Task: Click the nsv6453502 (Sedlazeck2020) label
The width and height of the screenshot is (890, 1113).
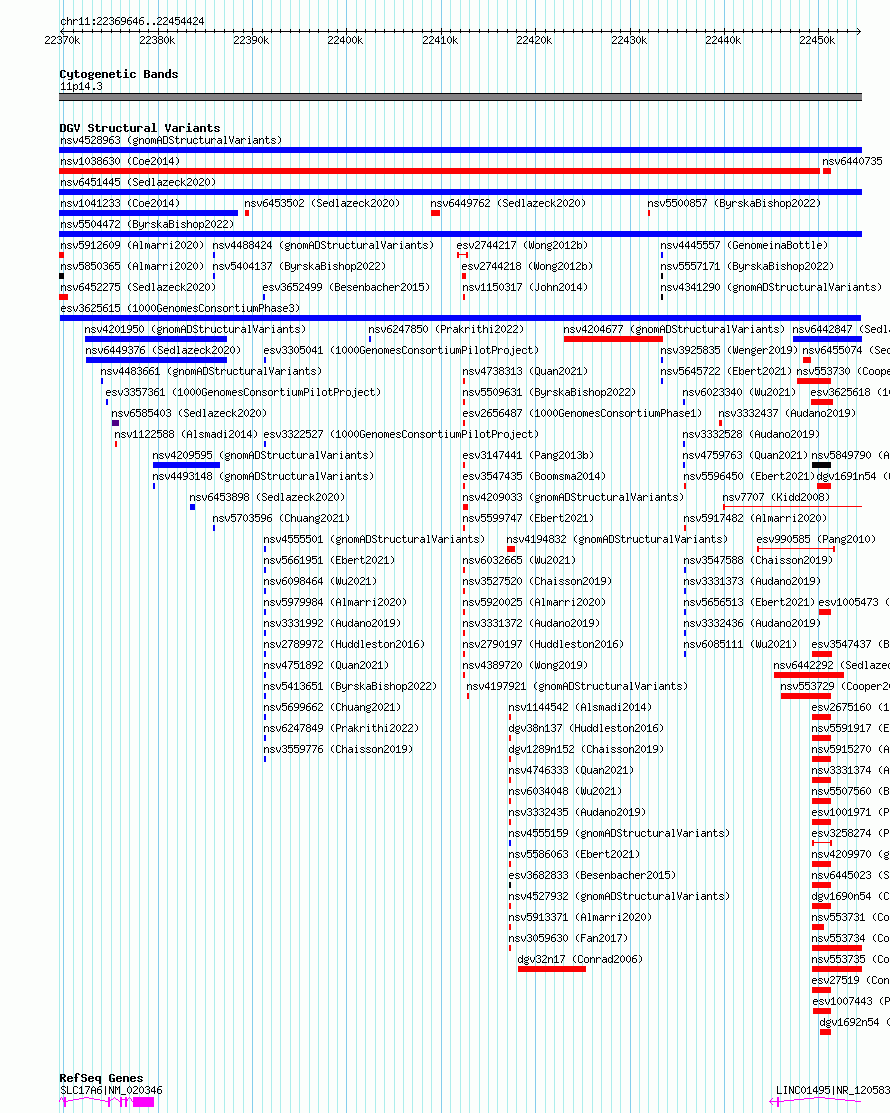Action: point(322,203)
